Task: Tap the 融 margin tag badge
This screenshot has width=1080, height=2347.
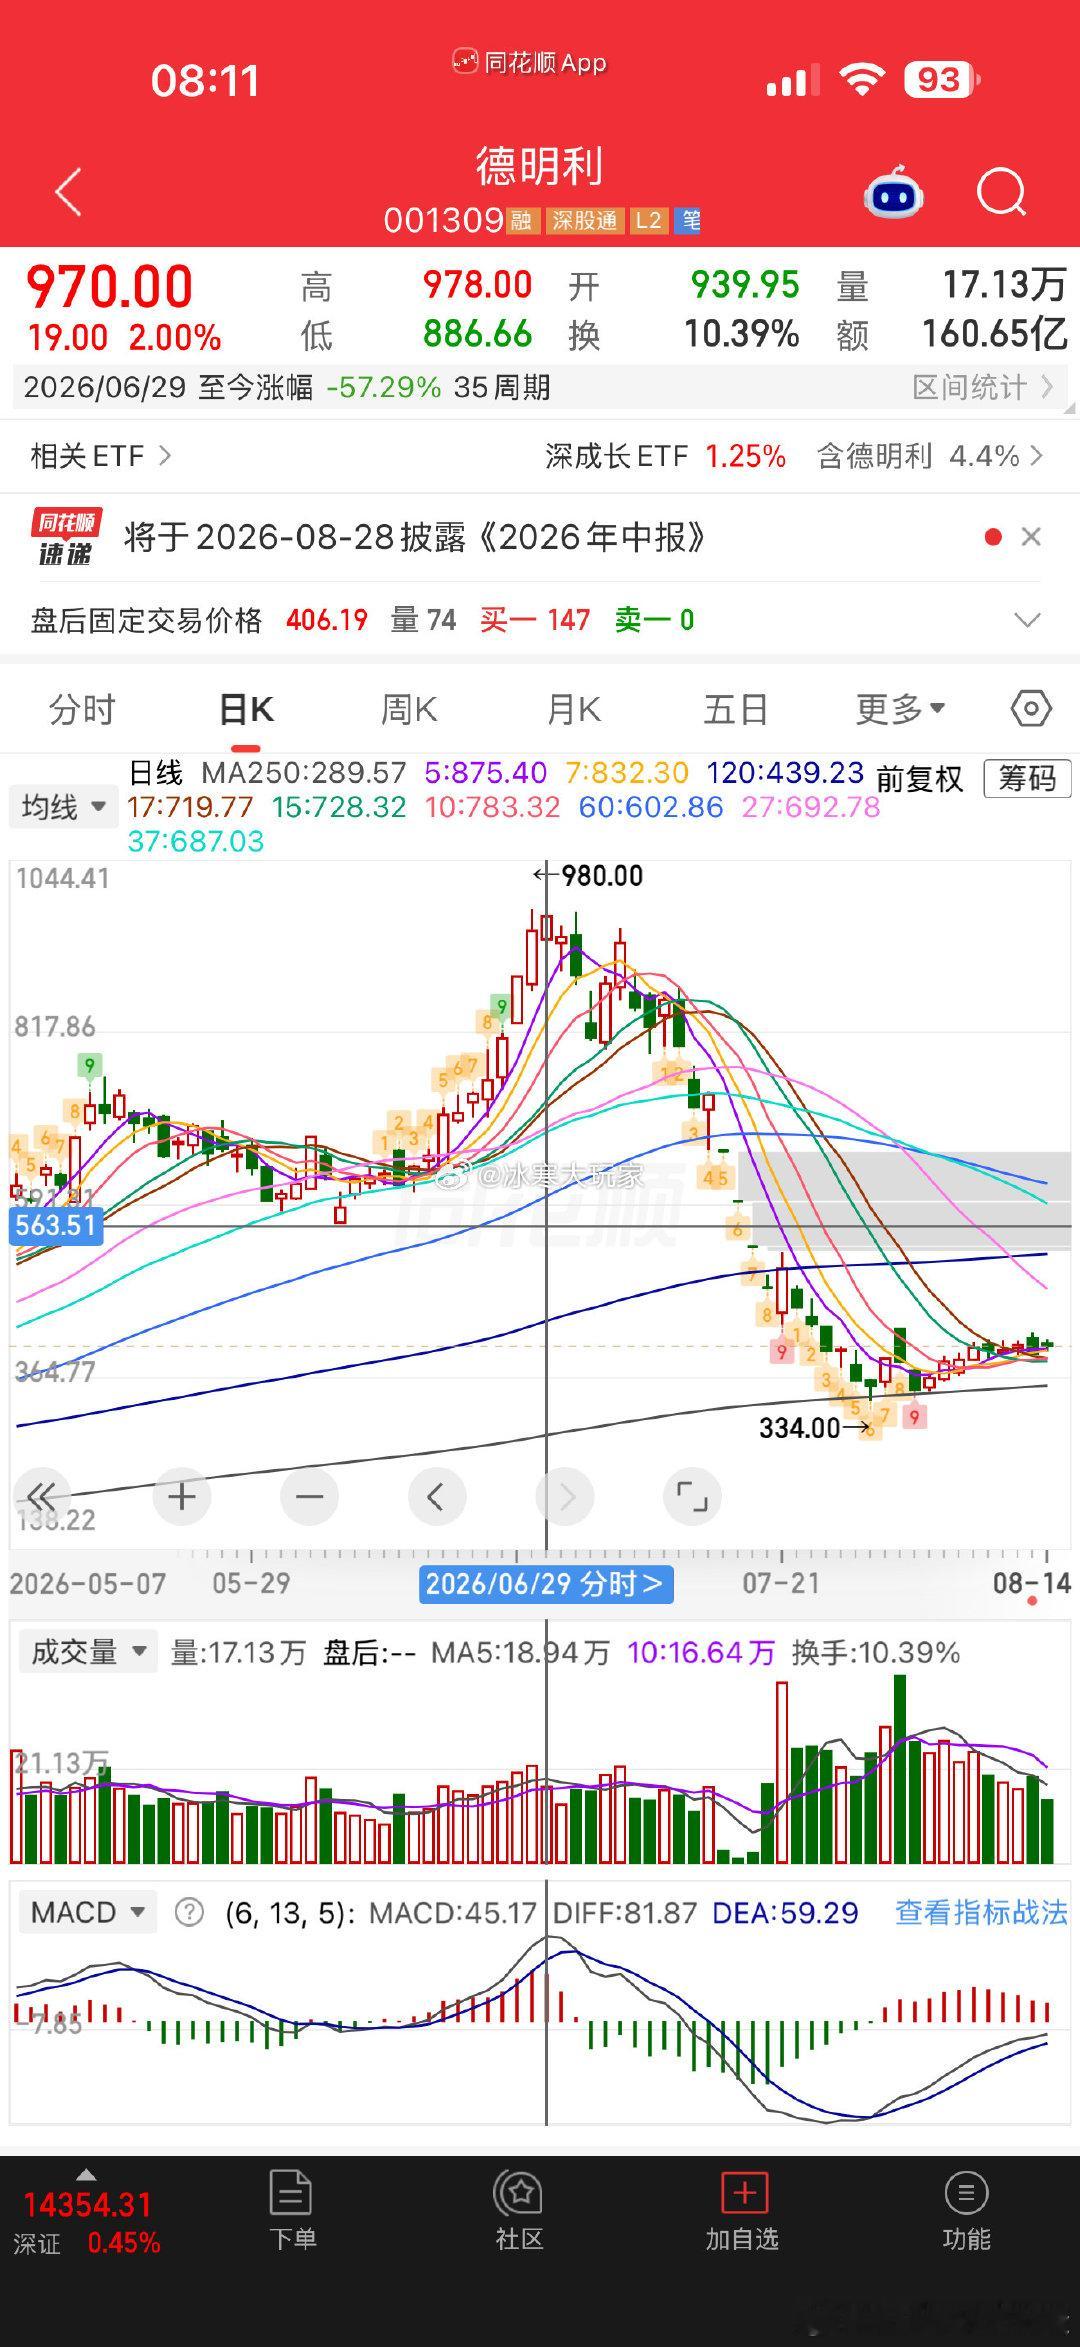Action: pos(521,220)
